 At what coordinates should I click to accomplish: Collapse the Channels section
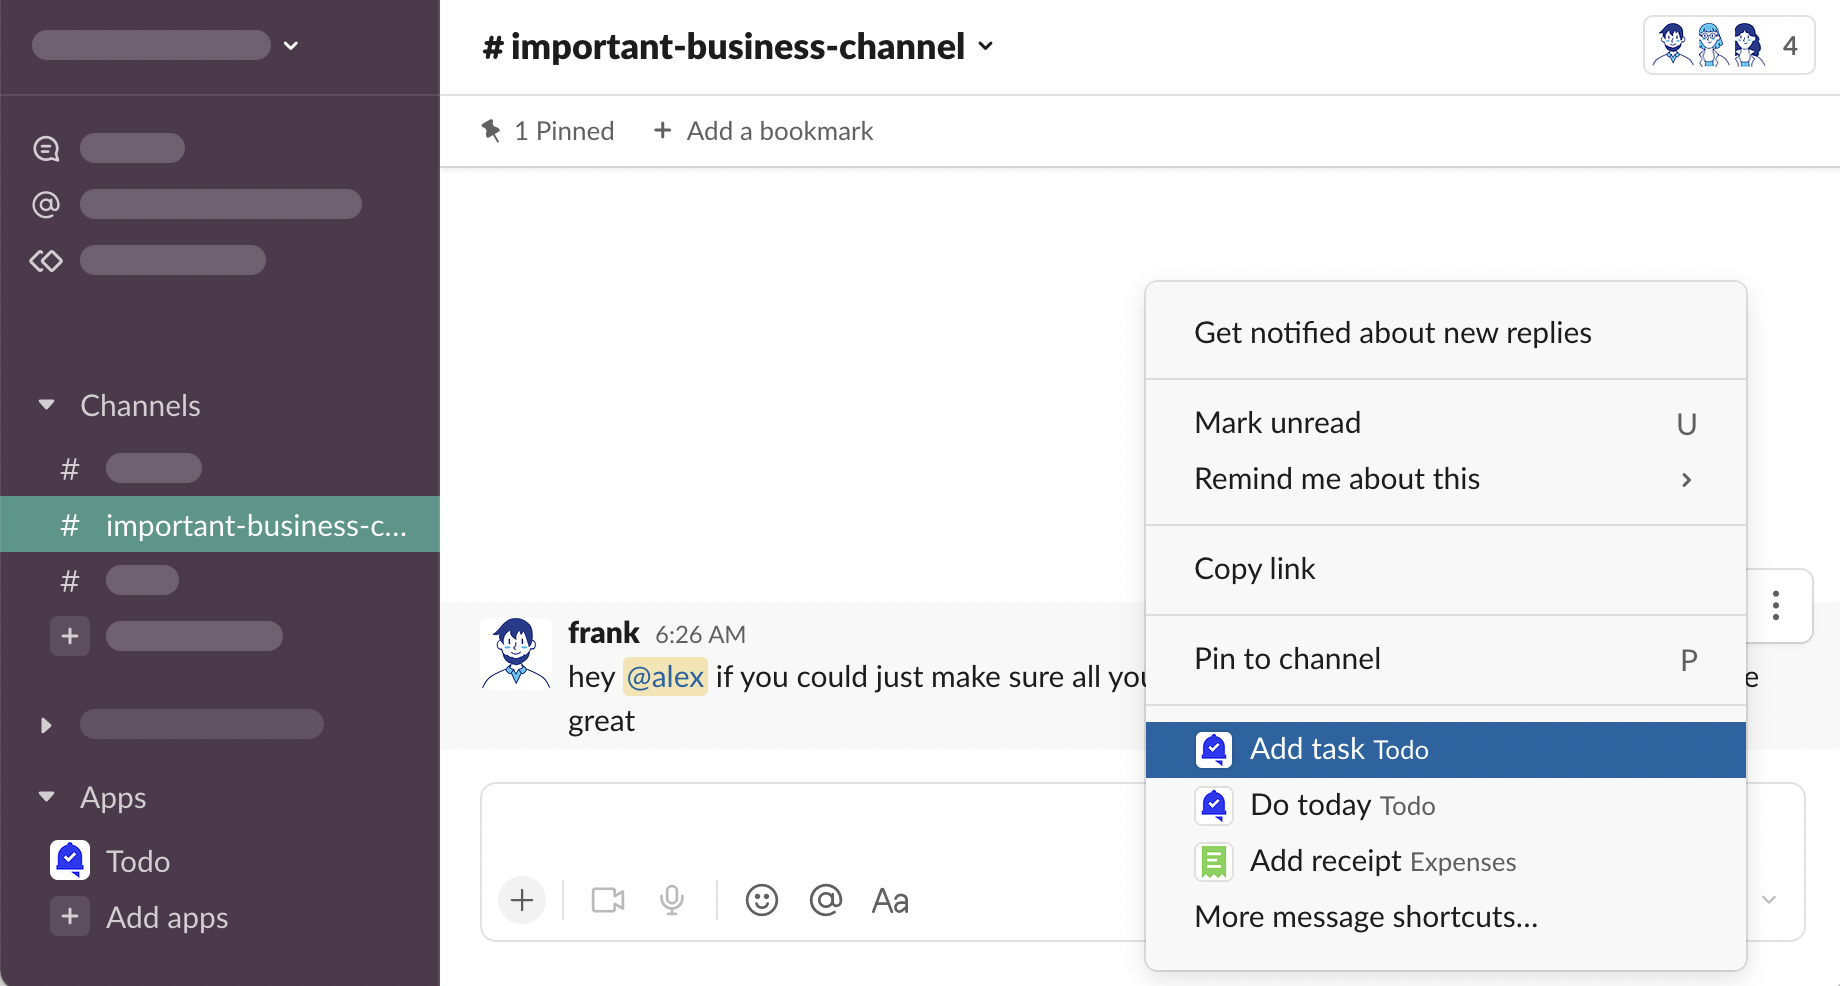(46, 405)
